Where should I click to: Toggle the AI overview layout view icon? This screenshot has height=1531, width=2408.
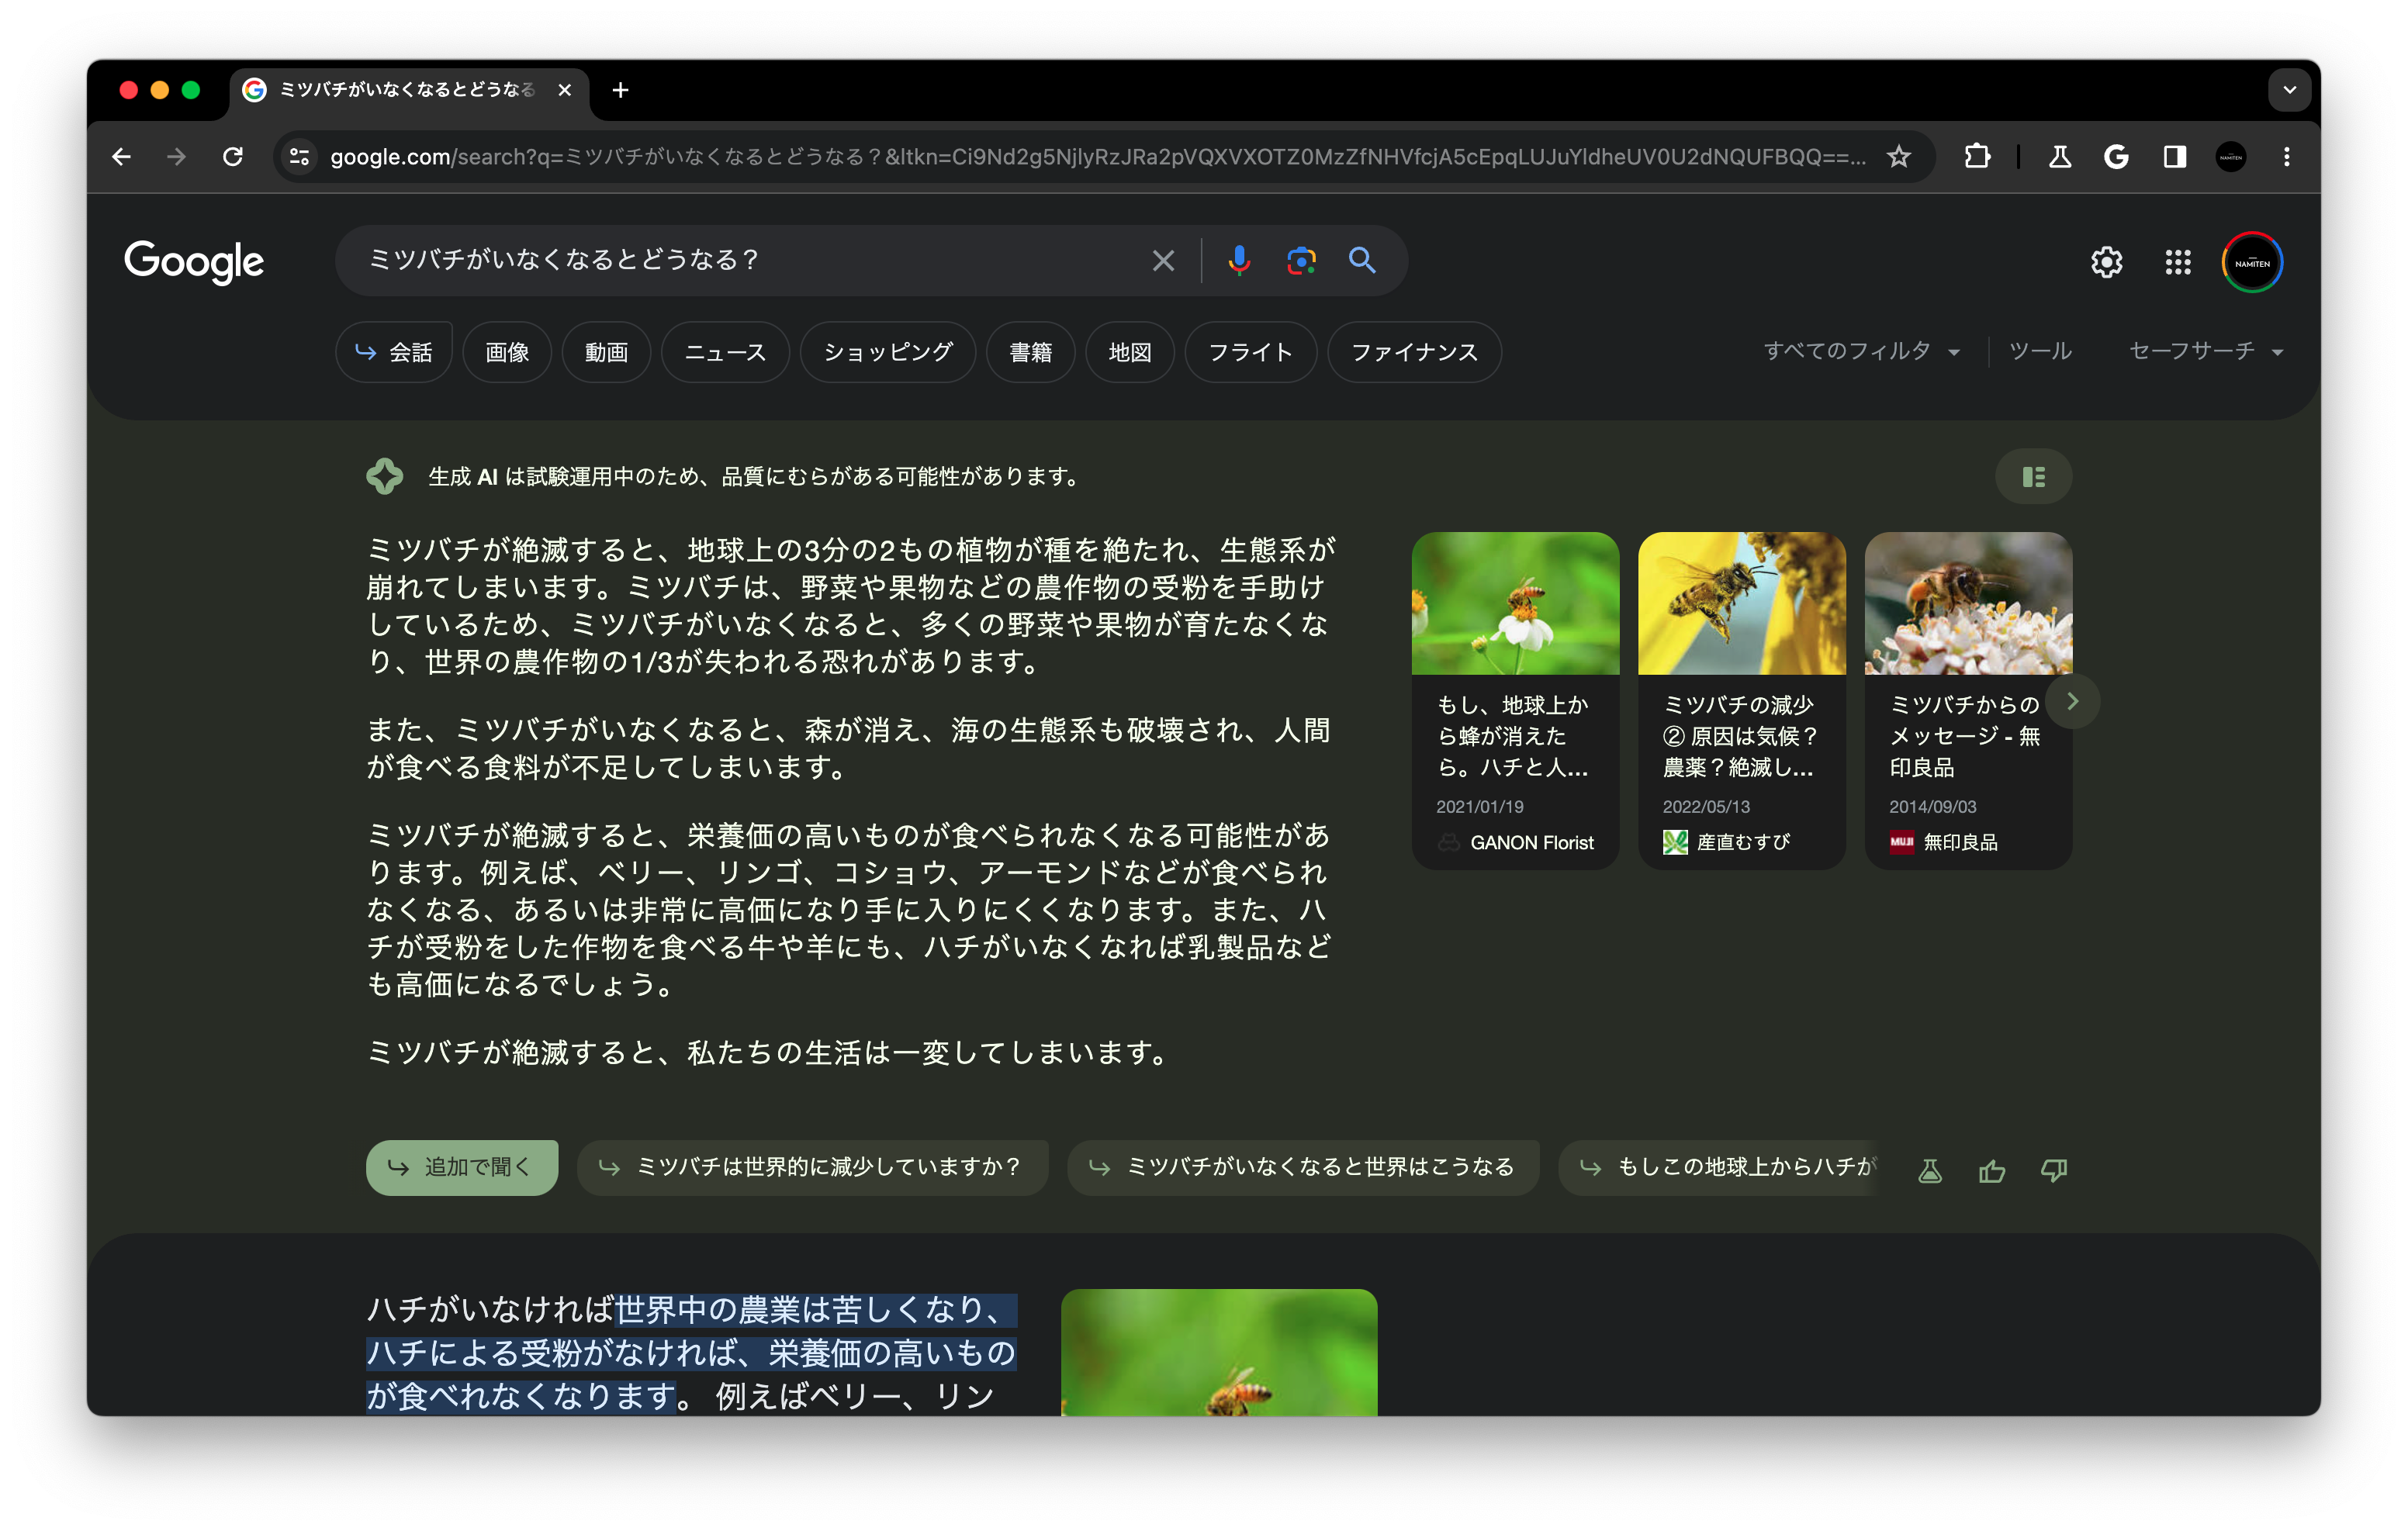2033,477
